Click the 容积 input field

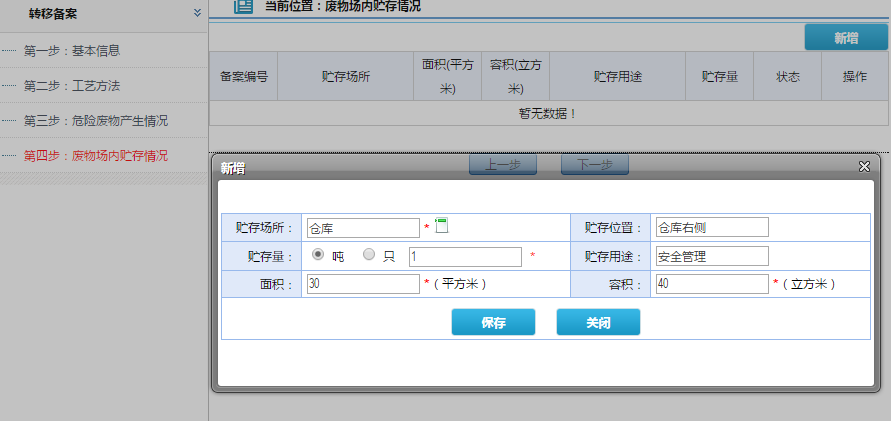[x=710, y=284]
